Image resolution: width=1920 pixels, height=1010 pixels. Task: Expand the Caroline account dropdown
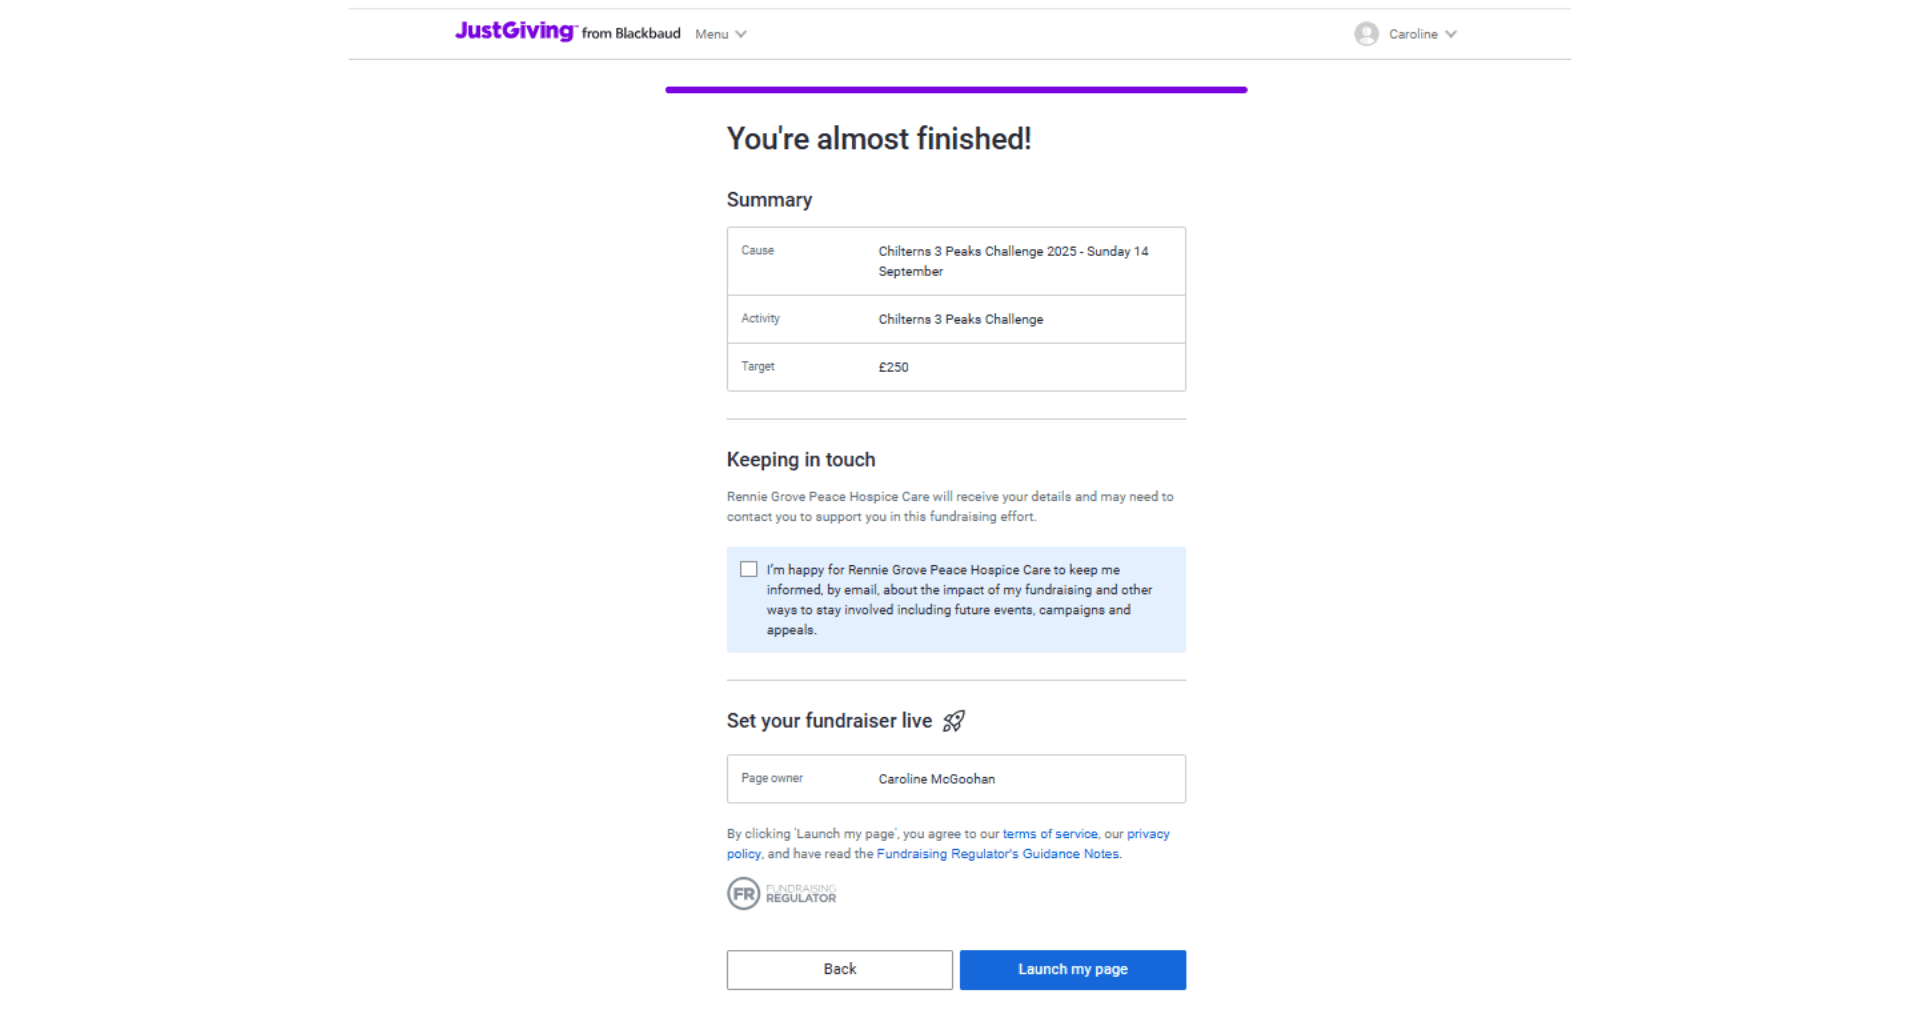1406,34
